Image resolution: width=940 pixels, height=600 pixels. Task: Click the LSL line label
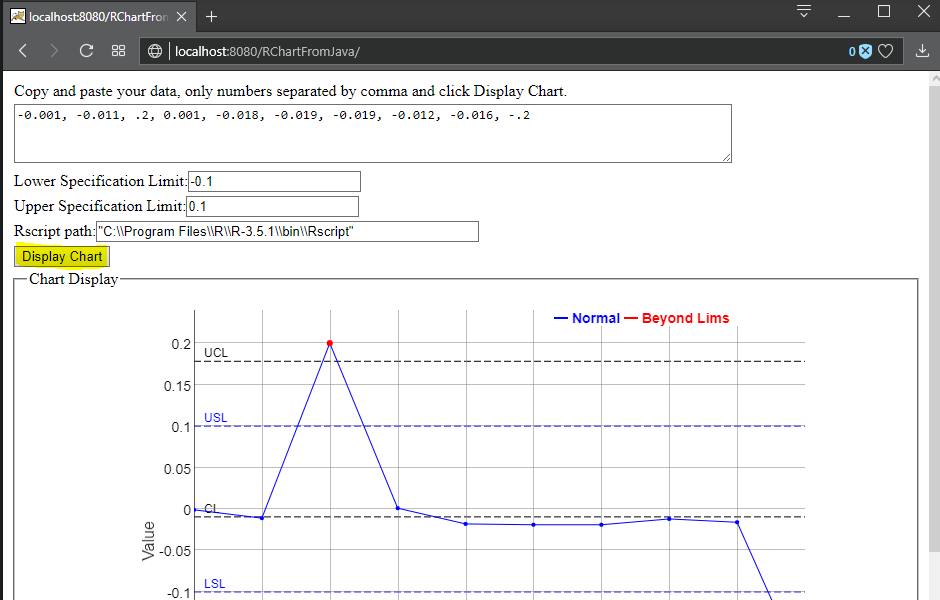tap(215, 584)
